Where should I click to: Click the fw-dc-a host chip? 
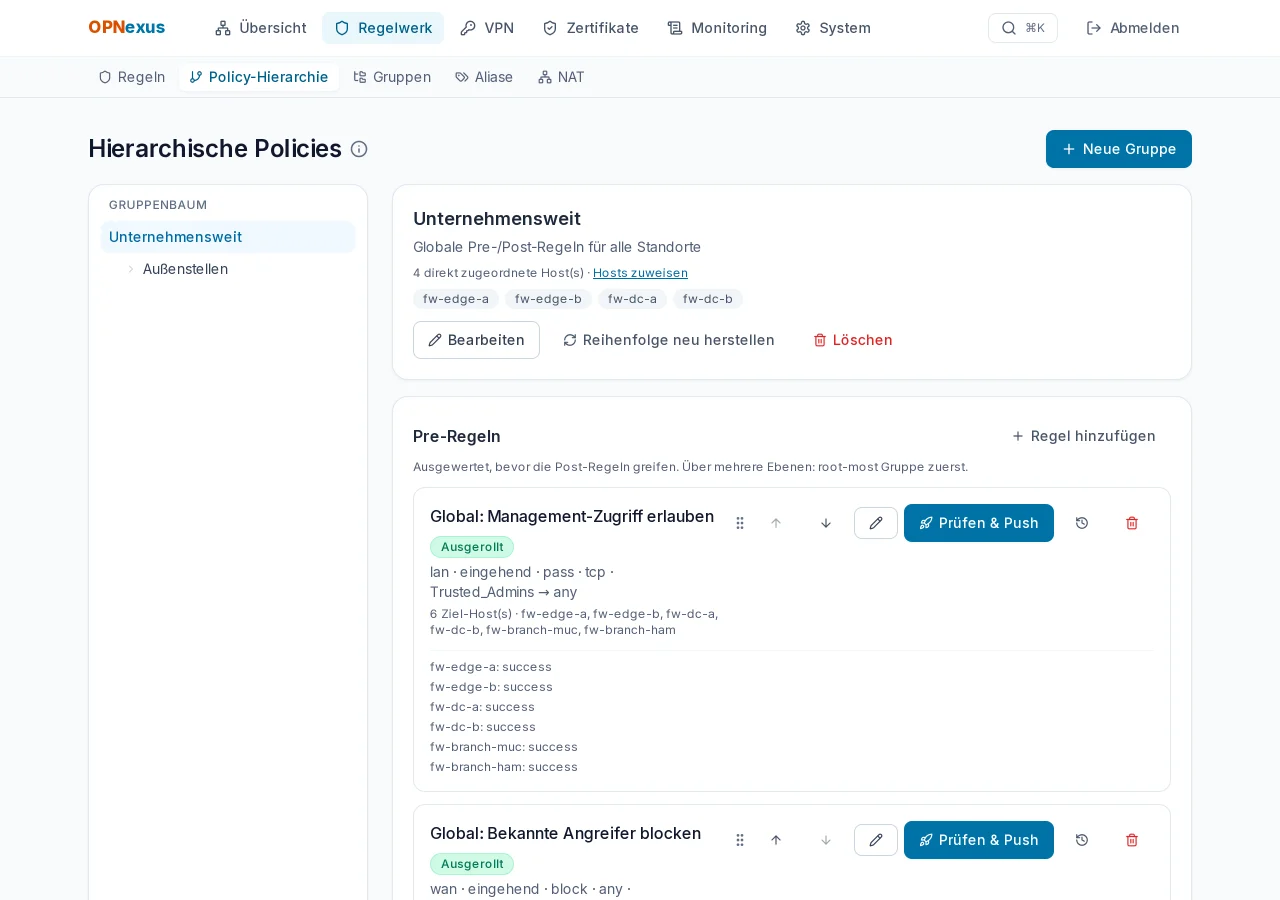[632, 299]
